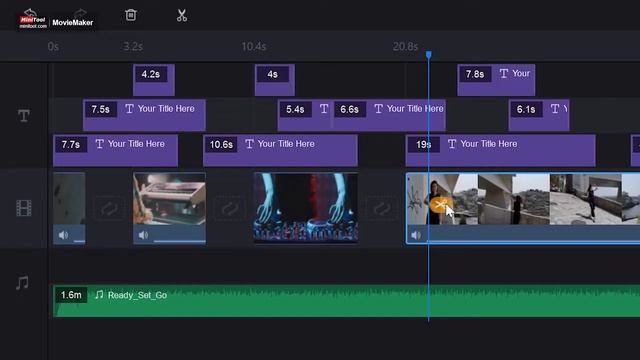Screen dimensions: 640x360
Task: Click the 0s mark on the ruler
Action: (x=53, y=47)
